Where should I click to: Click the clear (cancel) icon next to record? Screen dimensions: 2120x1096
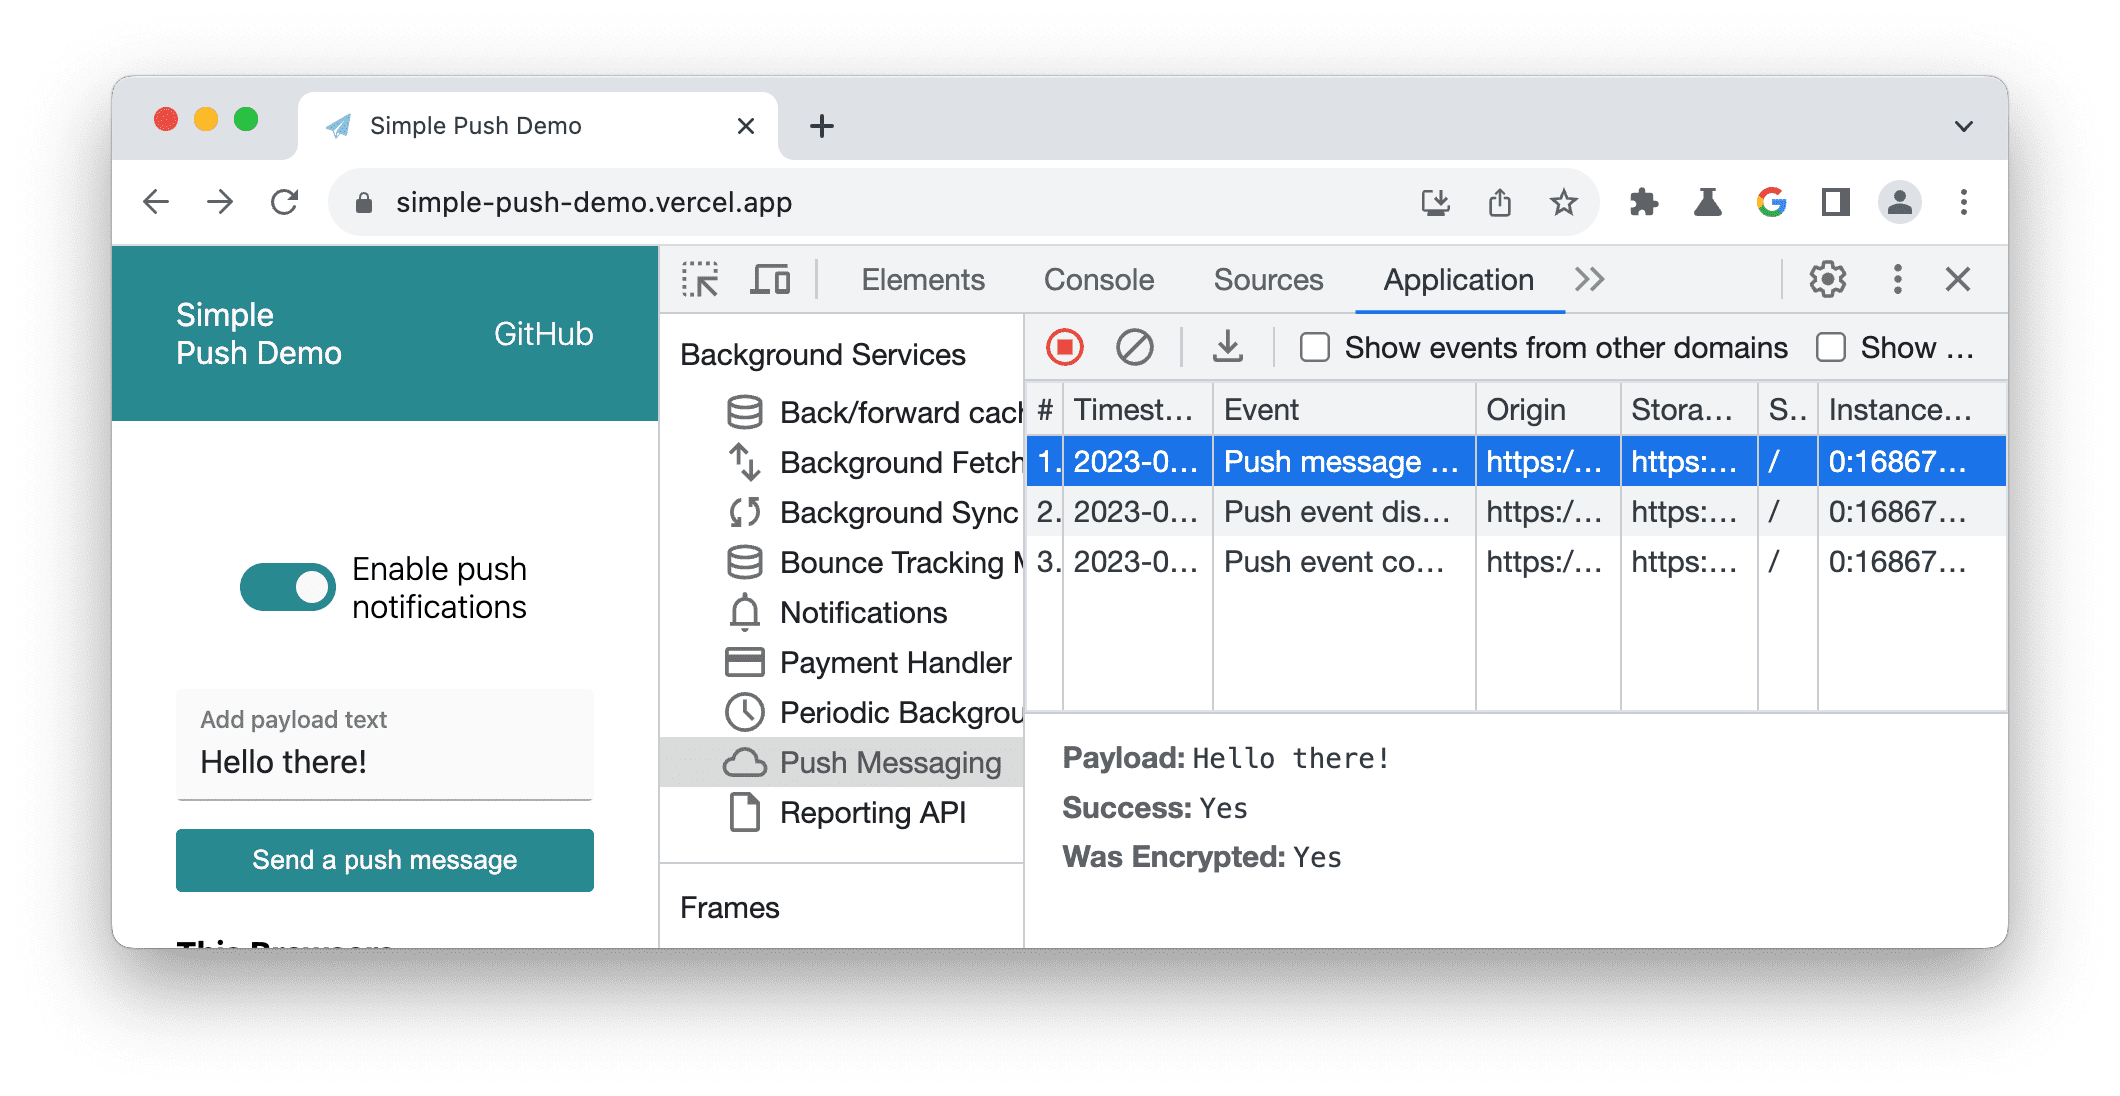pos(1136,348)
